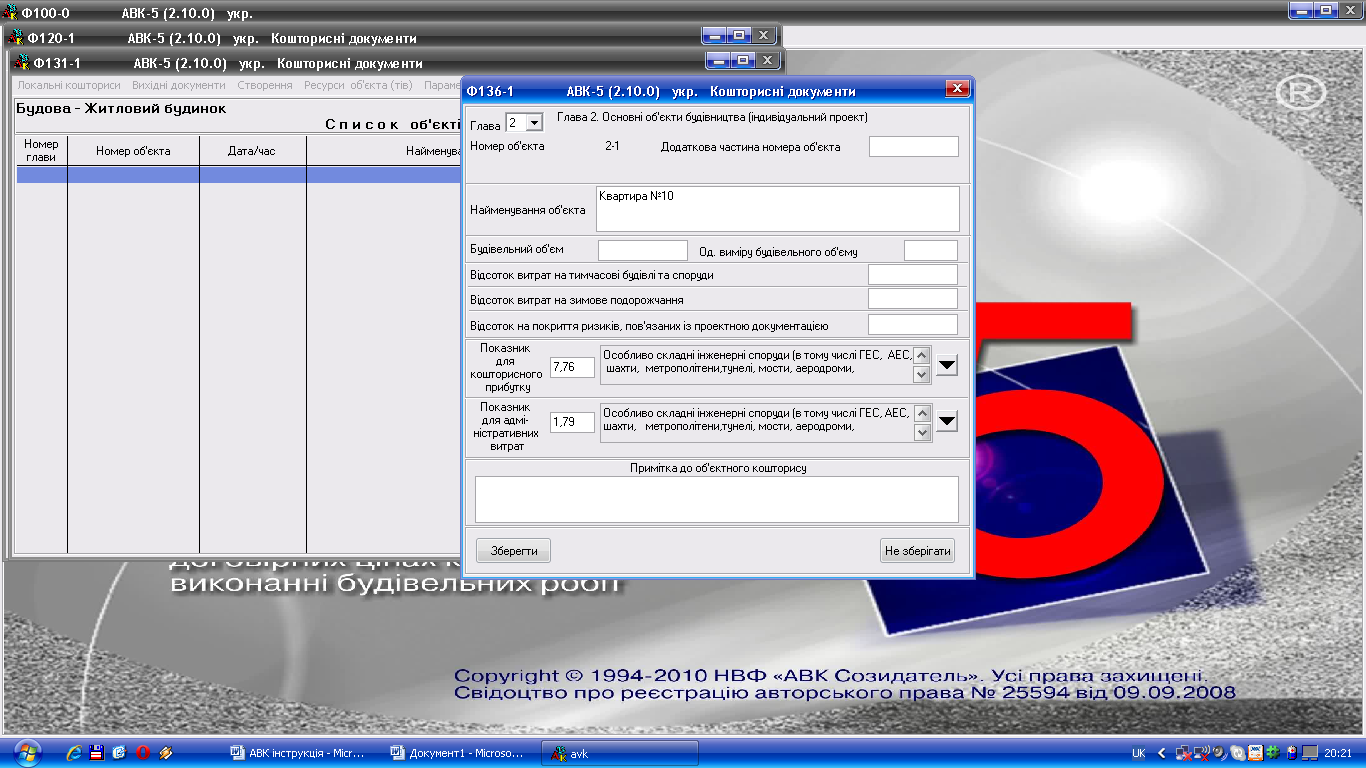Close the Ф100-0 main window
This screenshot has width=1366, height=768.
1351,11
